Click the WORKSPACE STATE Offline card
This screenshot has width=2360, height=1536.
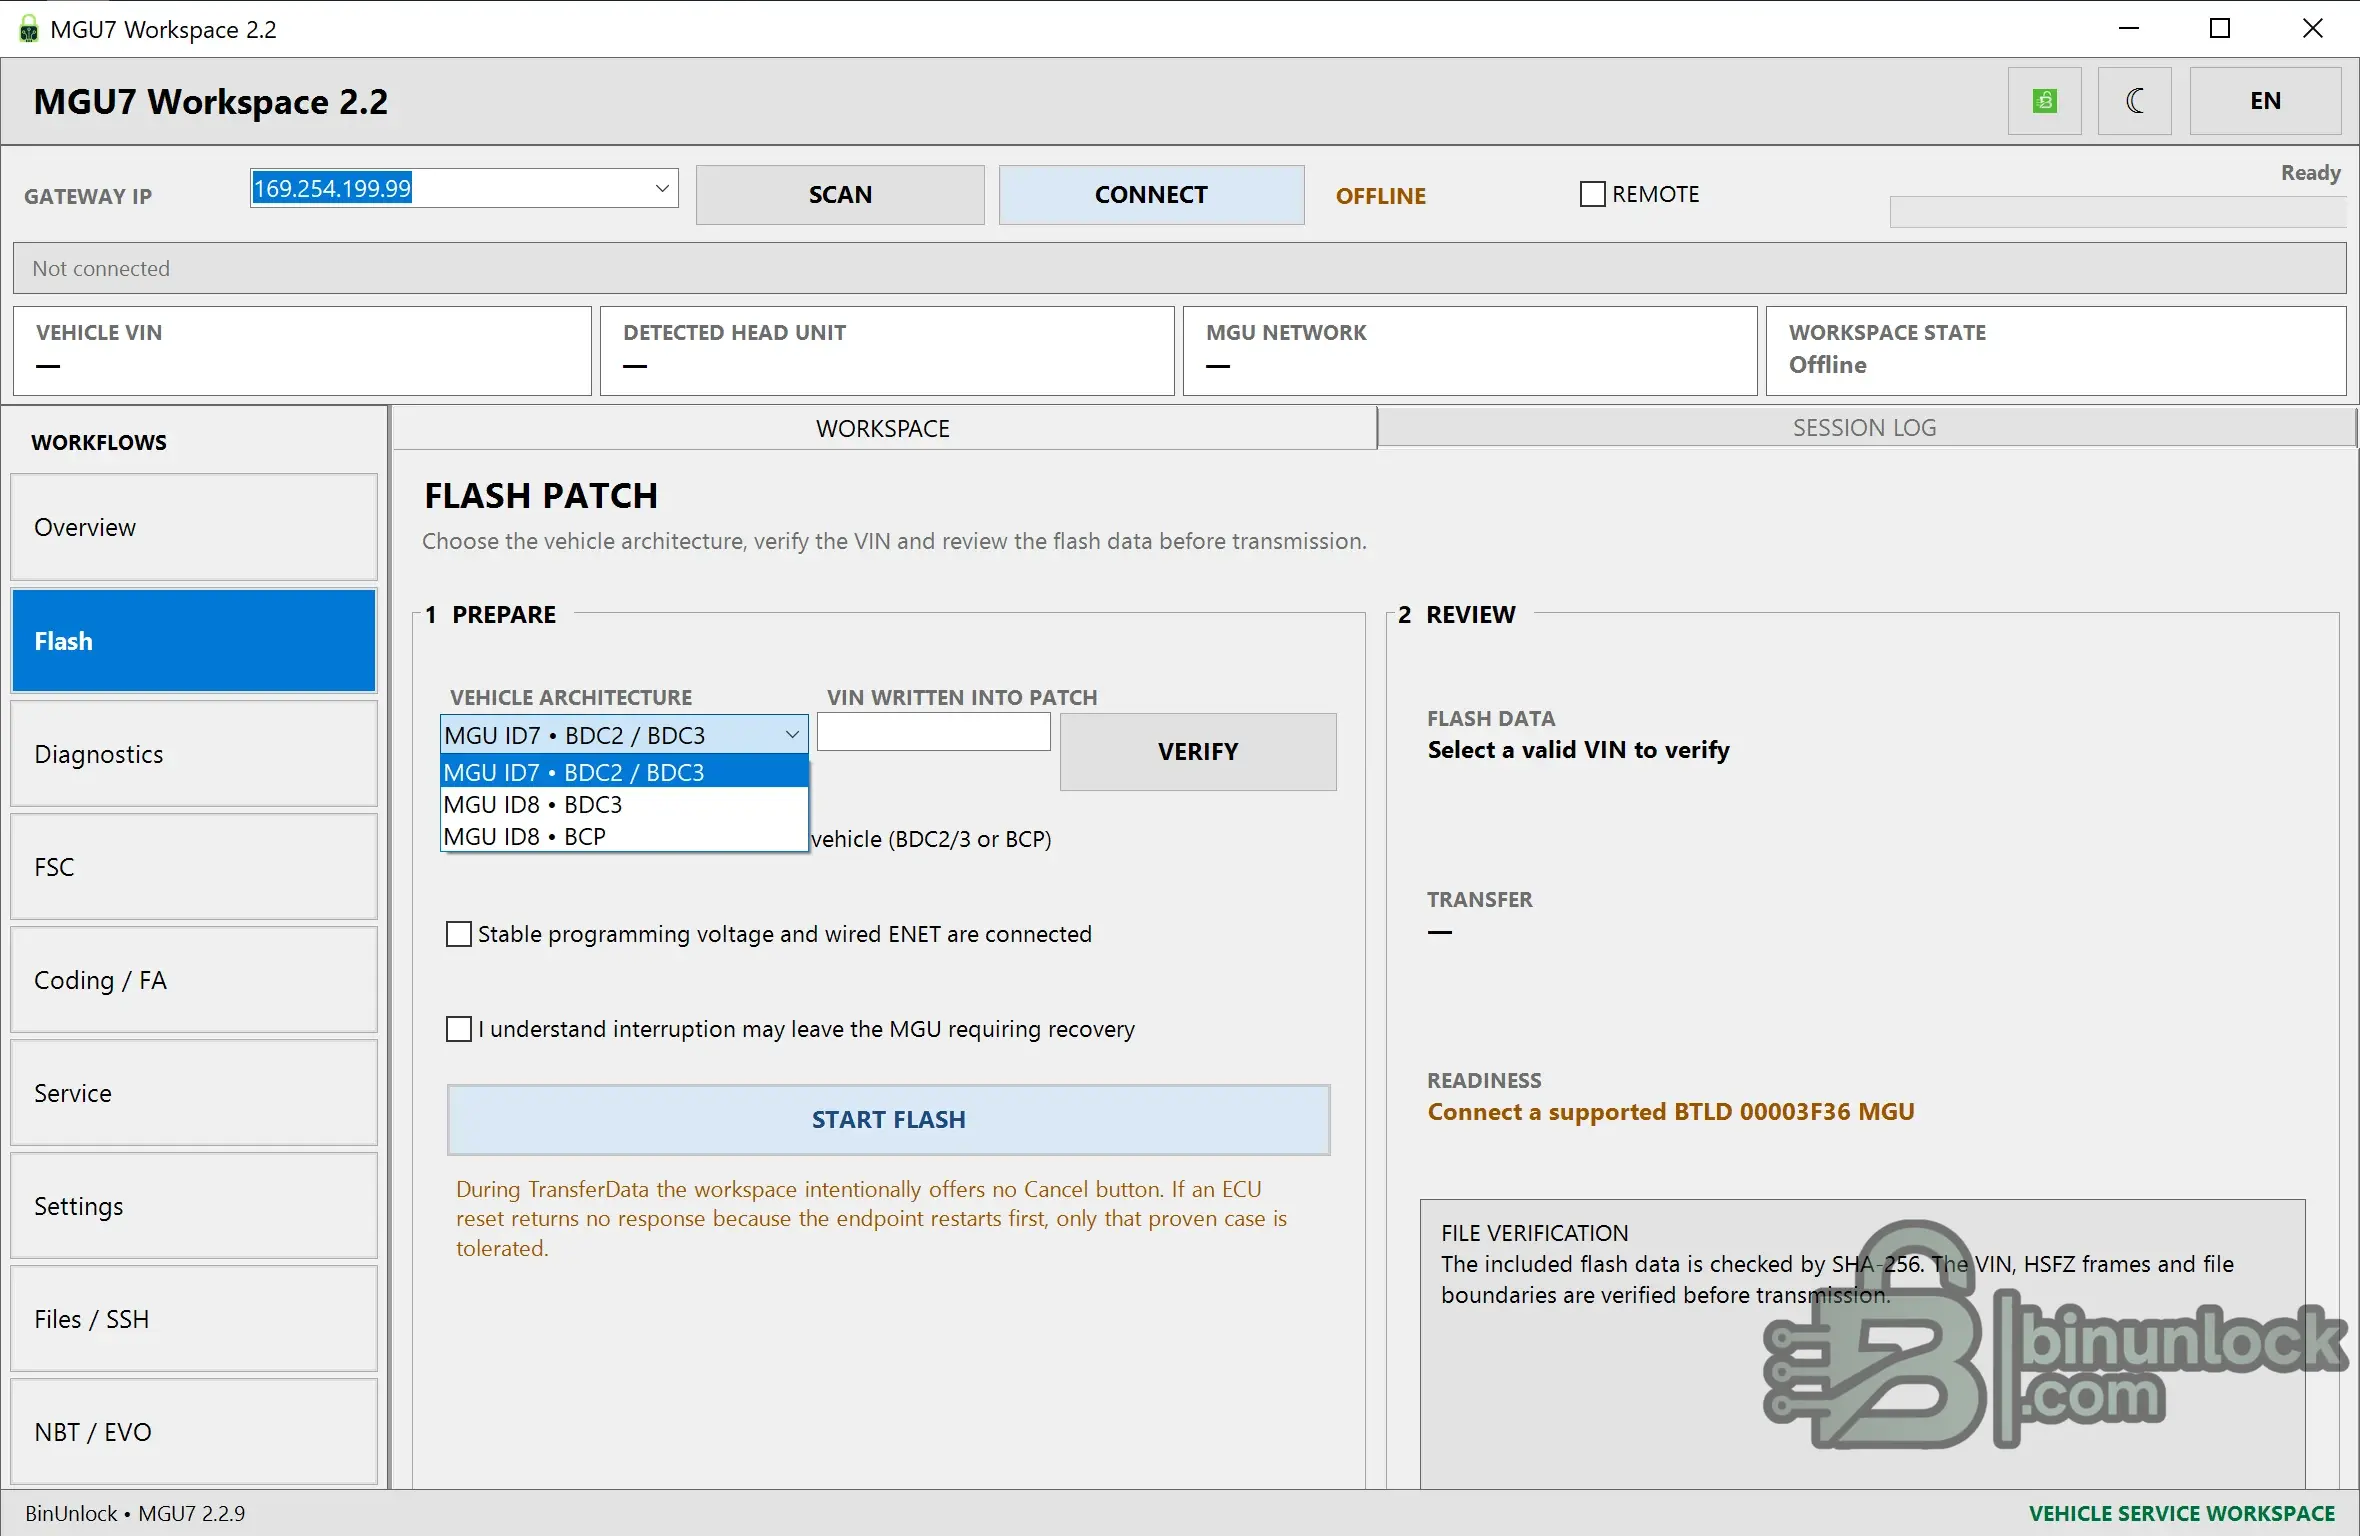coord(2056,351)
